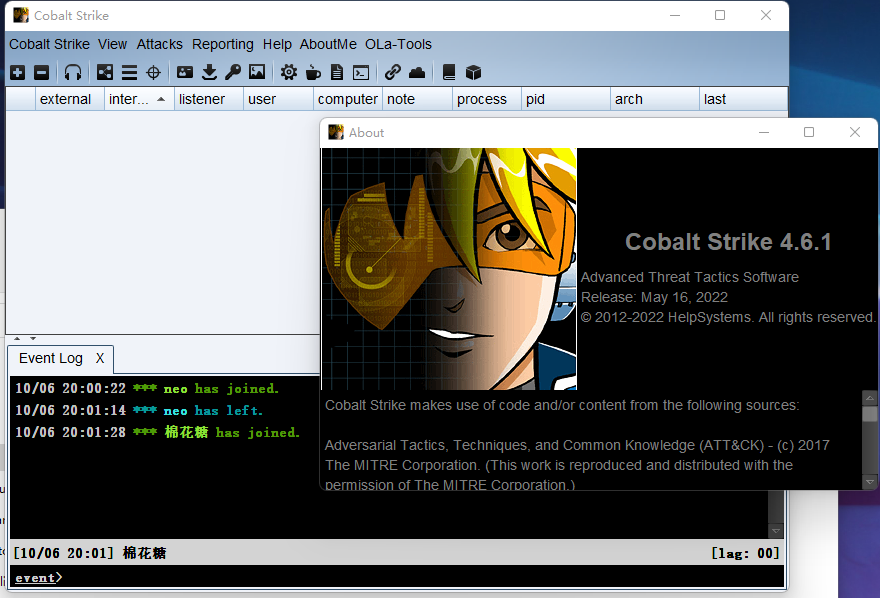Open Listeners via the headphones icon
880x598 pixels.
tap(73, 72)
